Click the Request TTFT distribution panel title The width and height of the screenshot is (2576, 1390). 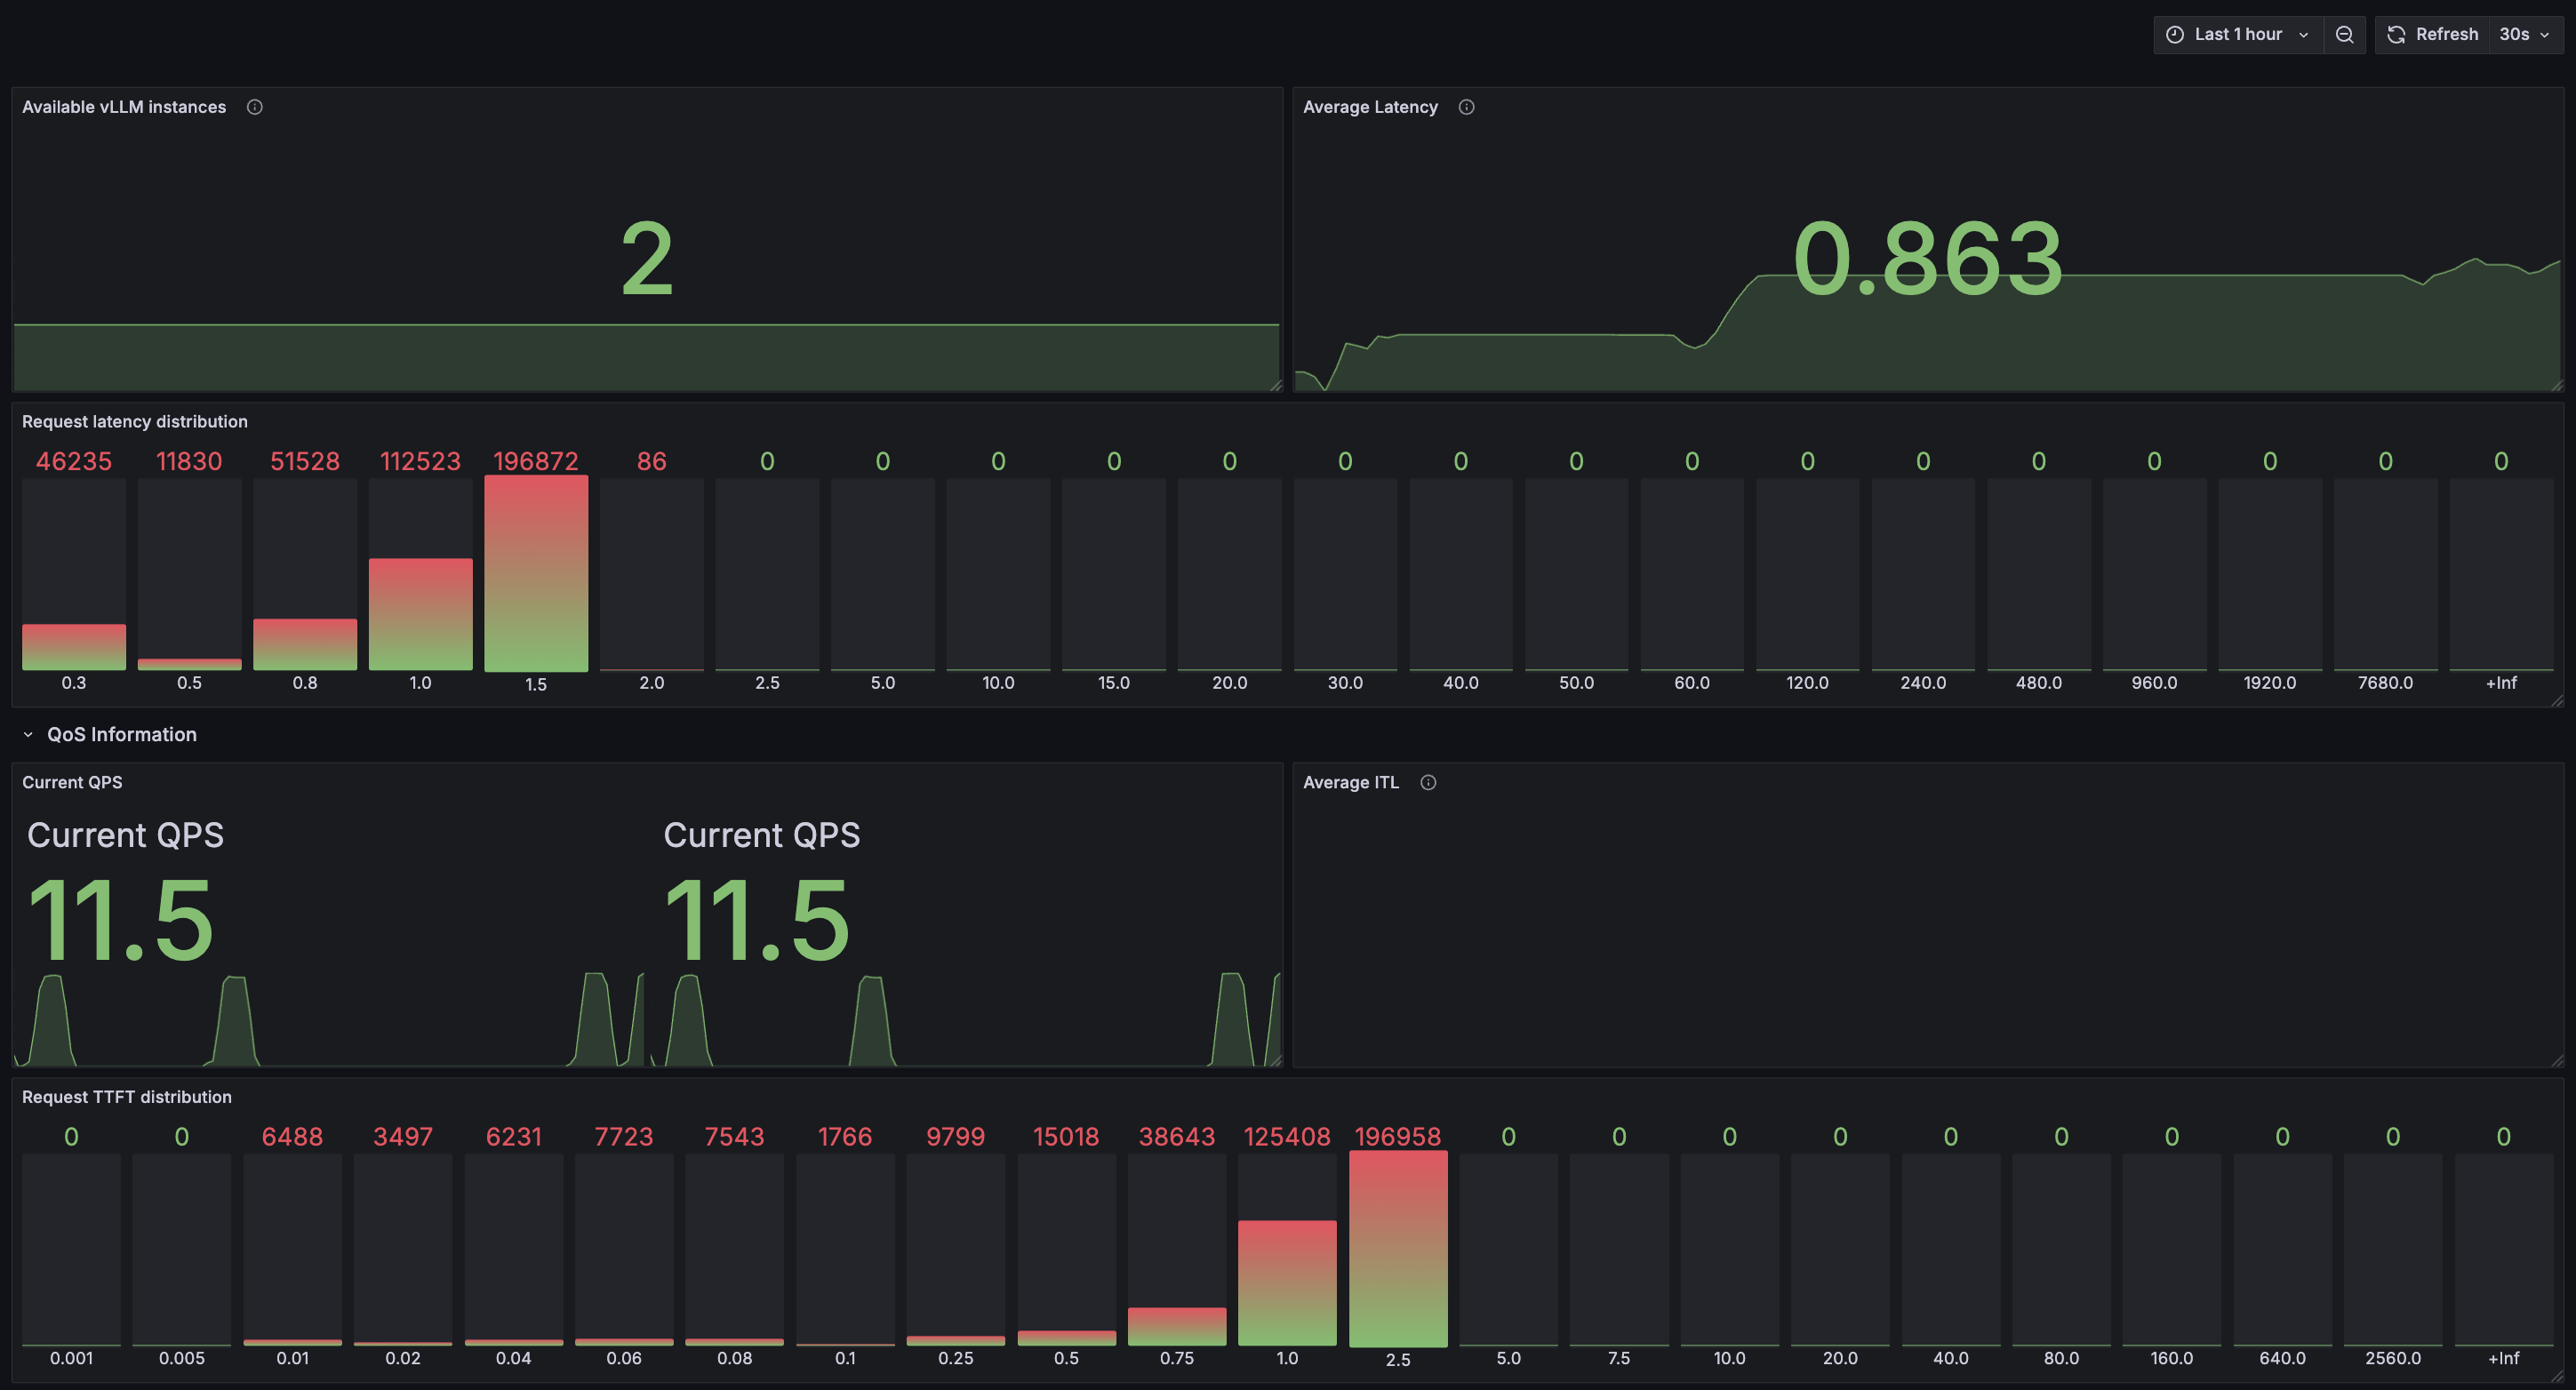click(127, 1096)
